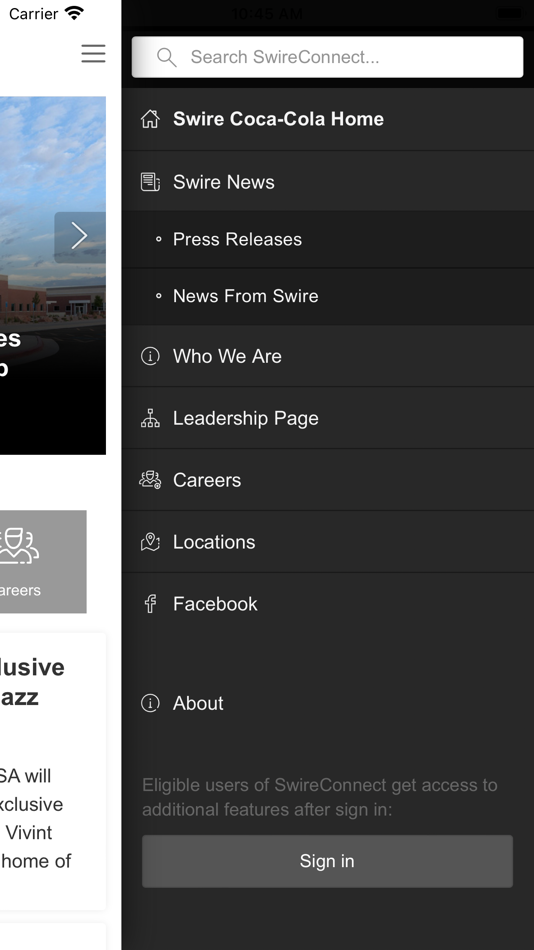534x950 pixels.
Task: Click the house icon beside Swire Coca-Cola Home
Action: click(150, 119)
